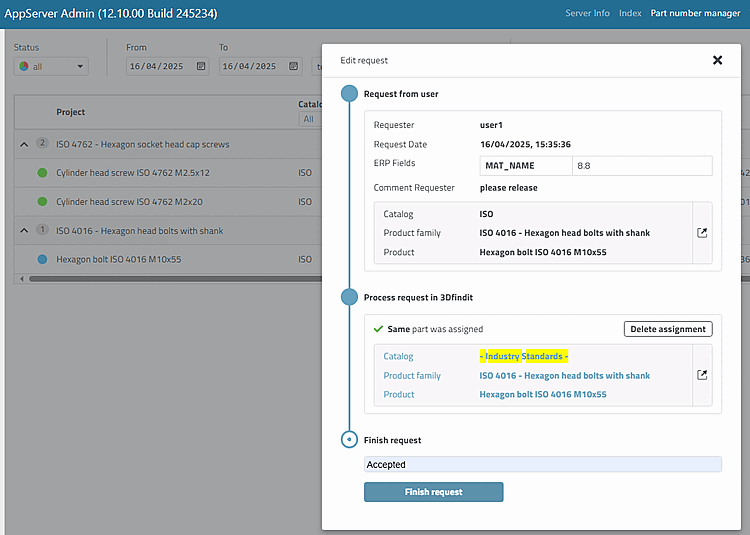Click the Finish request button
Viewport: 750px width, 535px height.
433,492
